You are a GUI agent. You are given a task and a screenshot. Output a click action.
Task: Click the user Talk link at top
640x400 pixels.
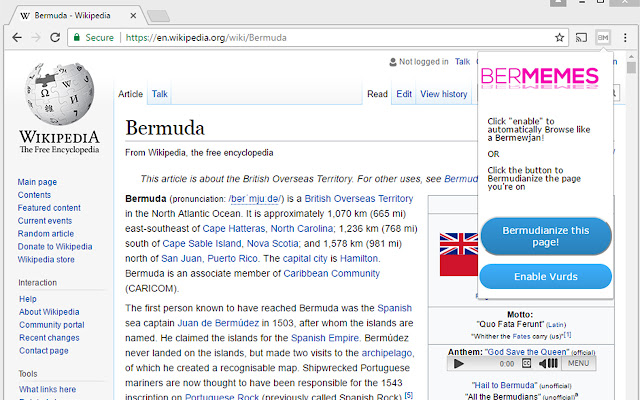click(x=462, y=62)
